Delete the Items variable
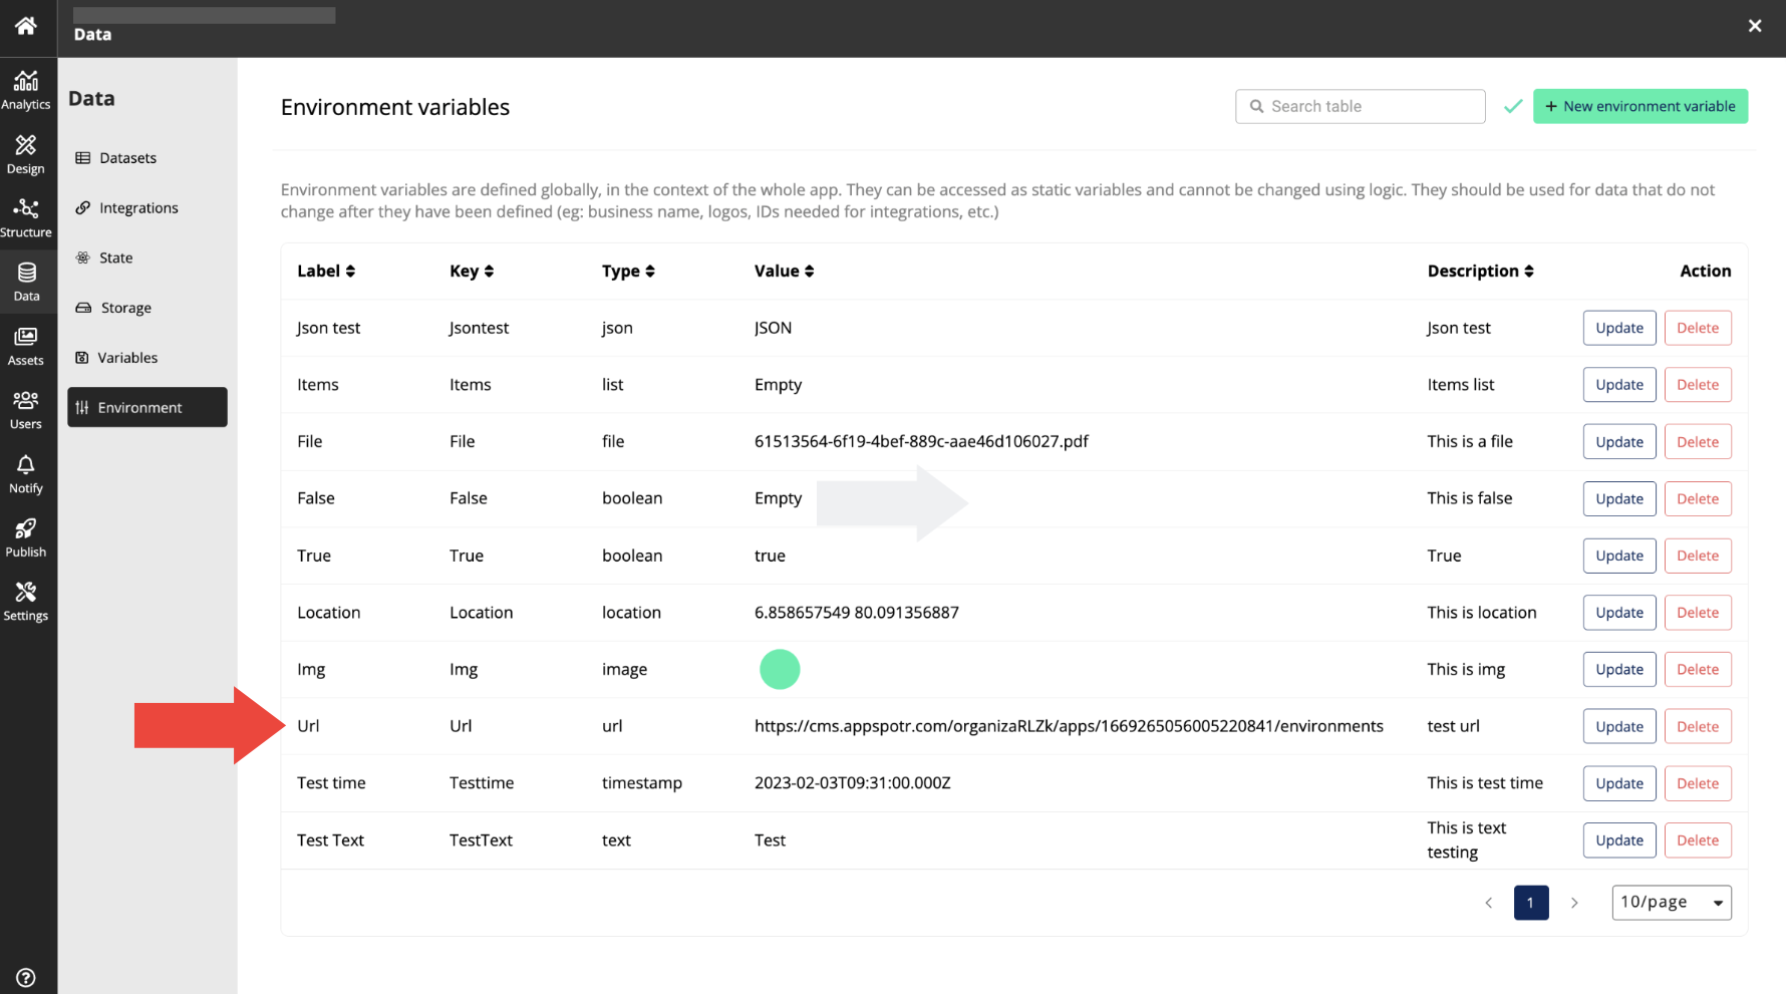 tap(1697, 385)
